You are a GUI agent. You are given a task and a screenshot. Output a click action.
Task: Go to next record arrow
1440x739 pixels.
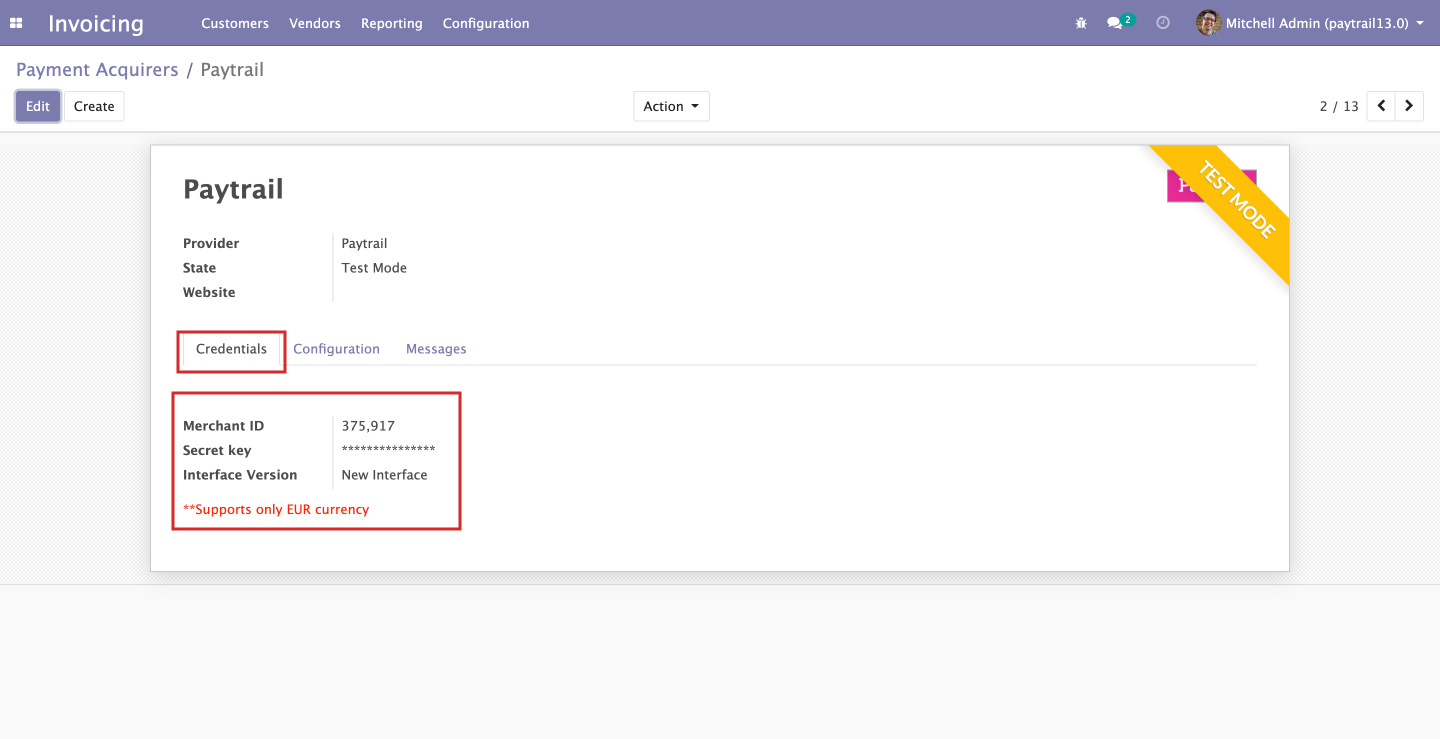(1409, 106)
